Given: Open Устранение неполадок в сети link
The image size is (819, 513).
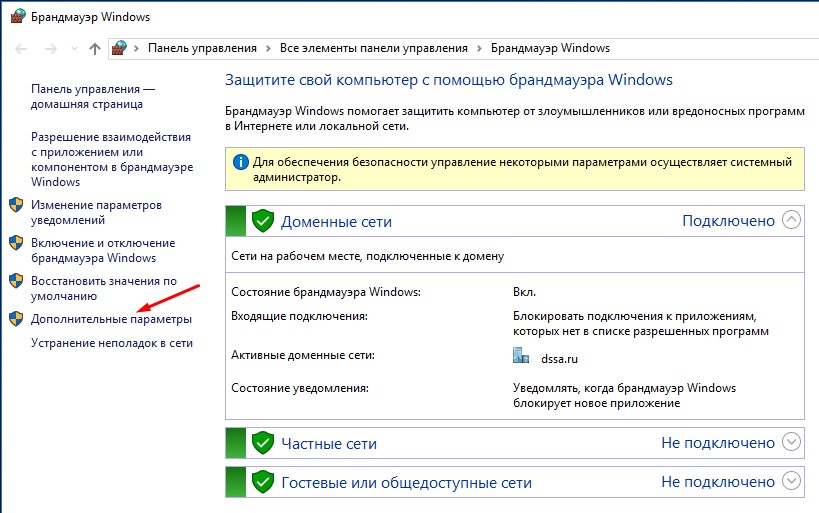Looking at the screenshot, I should (112, 343).
